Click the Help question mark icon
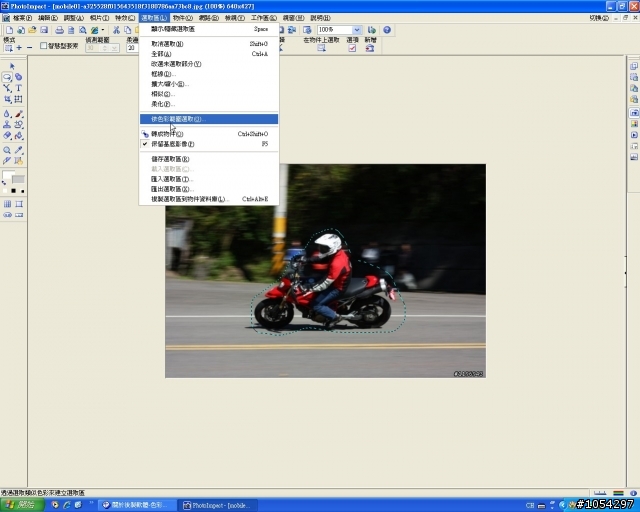This screenshot has width=640, height=512. point(387,30)
